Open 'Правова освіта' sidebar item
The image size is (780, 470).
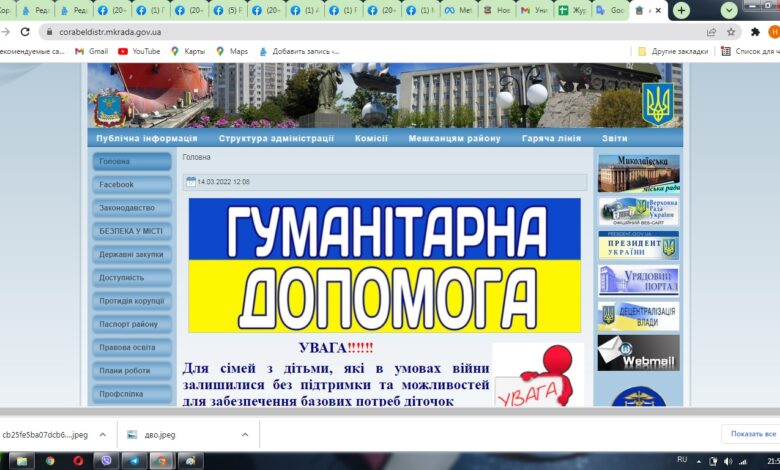point(132,347)
